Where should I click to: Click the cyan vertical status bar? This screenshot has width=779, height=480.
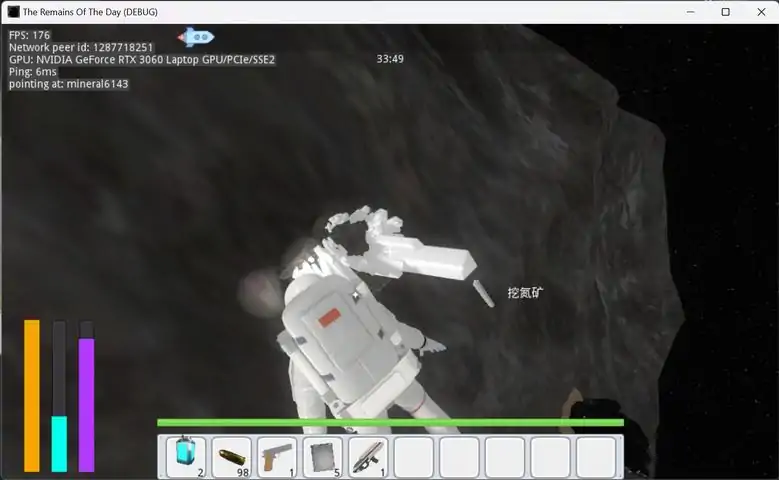coord(59,444)
